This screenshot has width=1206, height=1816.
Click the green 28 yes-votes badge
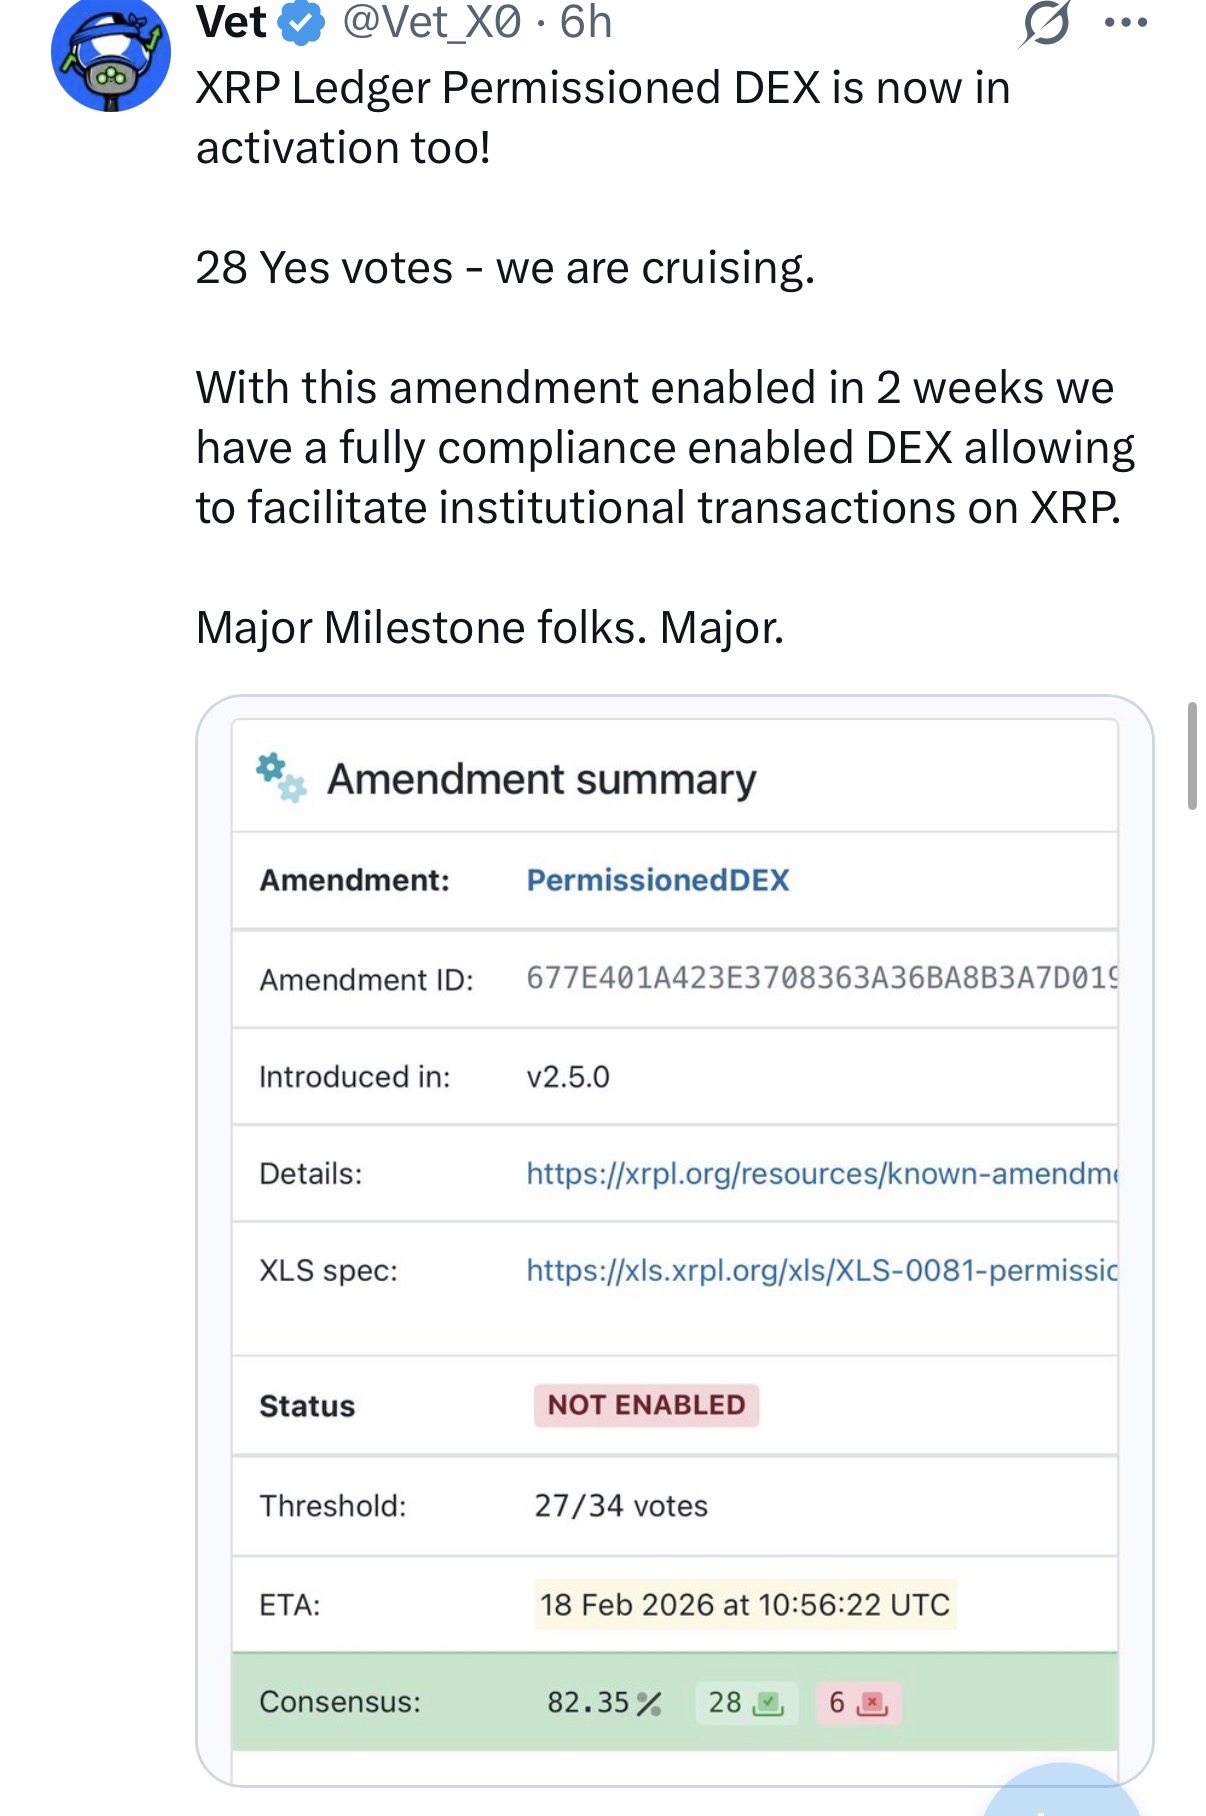click(746, 1703)
